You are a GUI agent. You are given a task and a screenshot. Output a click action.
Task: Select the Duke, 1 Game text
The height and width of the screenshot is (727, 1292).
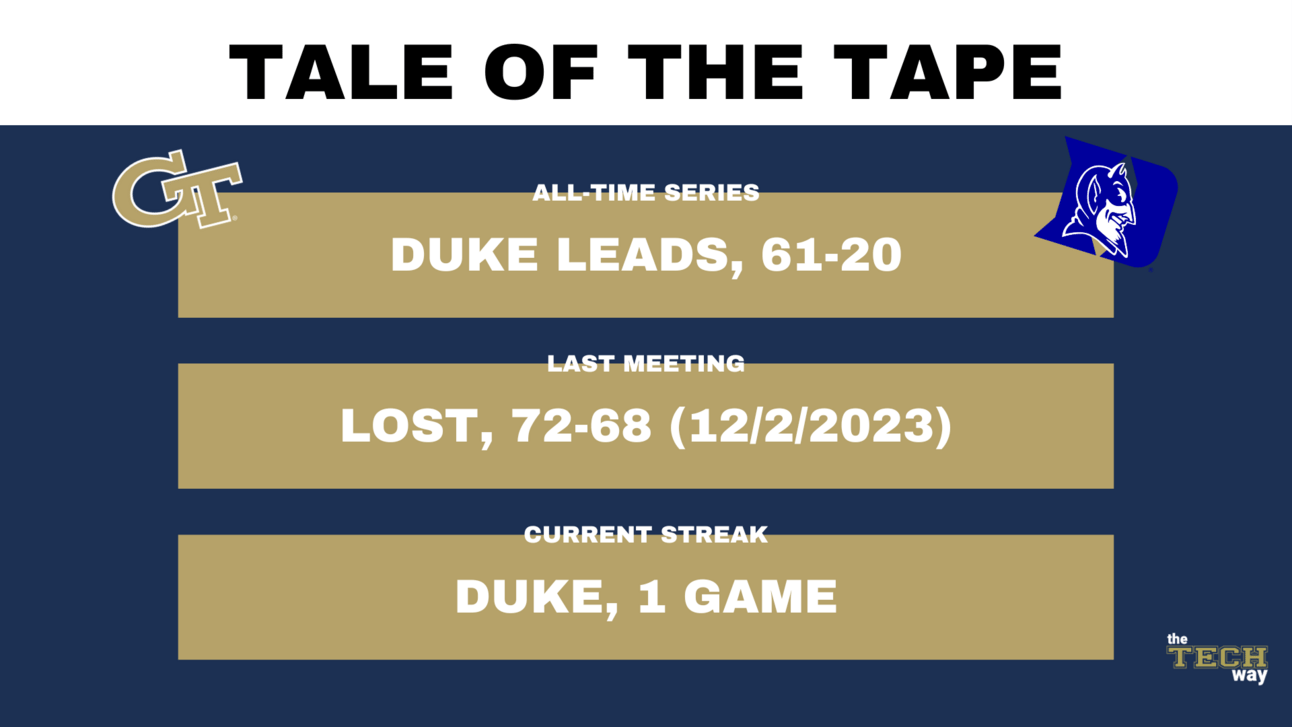pos(646,598)
